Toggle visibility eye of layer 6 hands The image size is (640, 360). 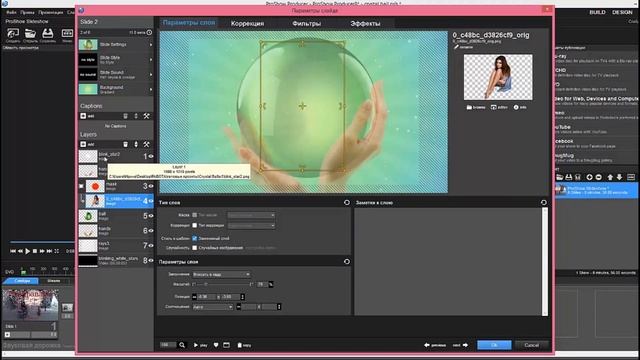(151, 231)
